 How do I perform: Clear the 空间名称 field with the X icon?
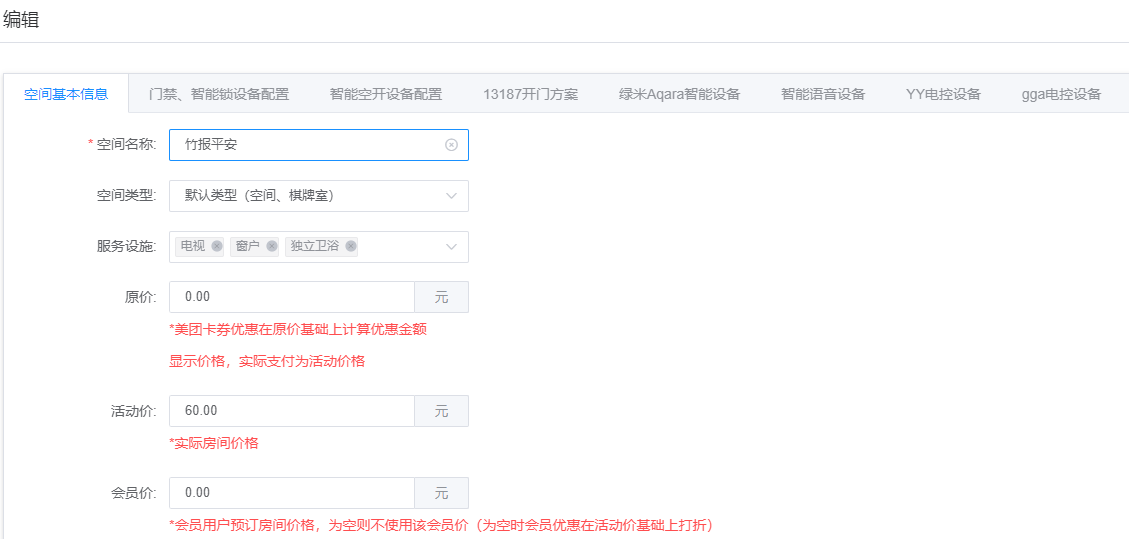pyautogui.click(x=451, y=145)
